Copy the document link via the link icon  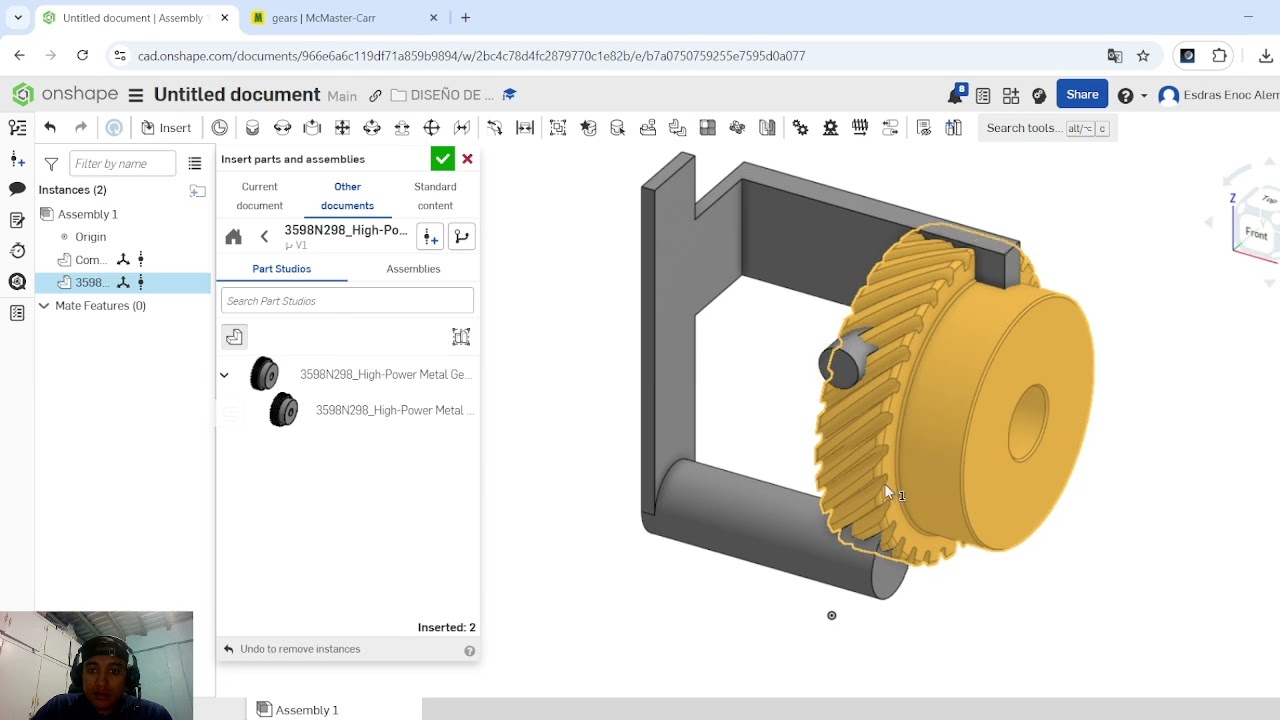pos(375,95)
